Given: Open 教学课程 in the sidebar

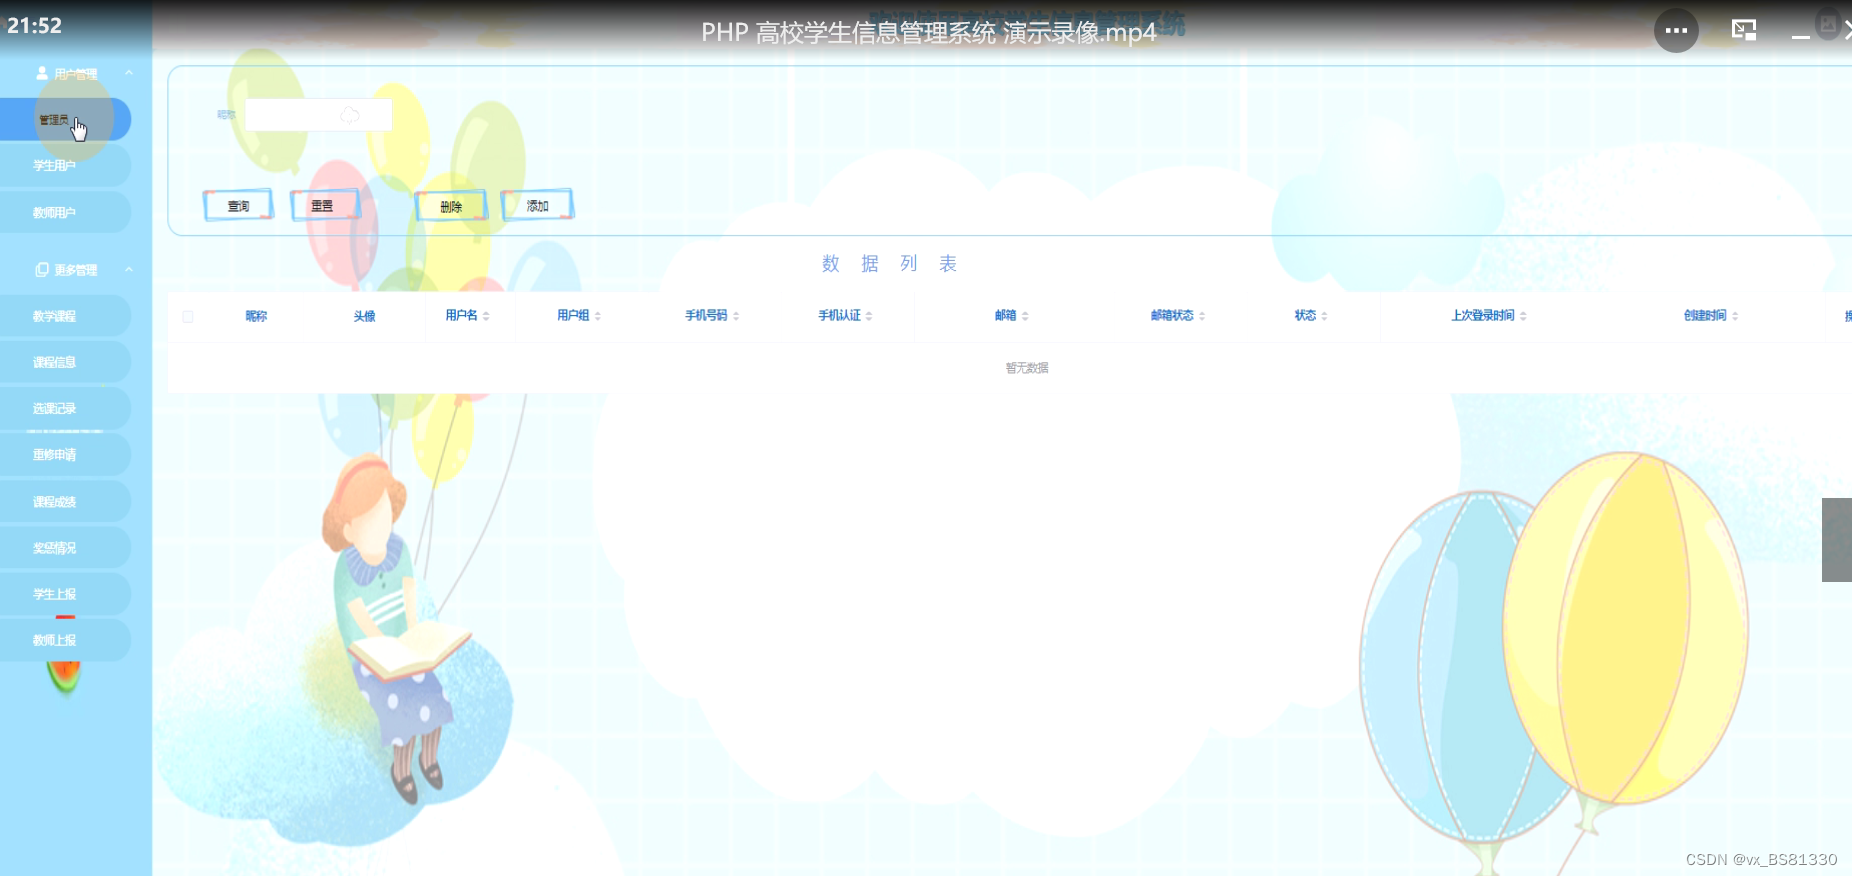Looking at the screenshot, I should (65, 316).
